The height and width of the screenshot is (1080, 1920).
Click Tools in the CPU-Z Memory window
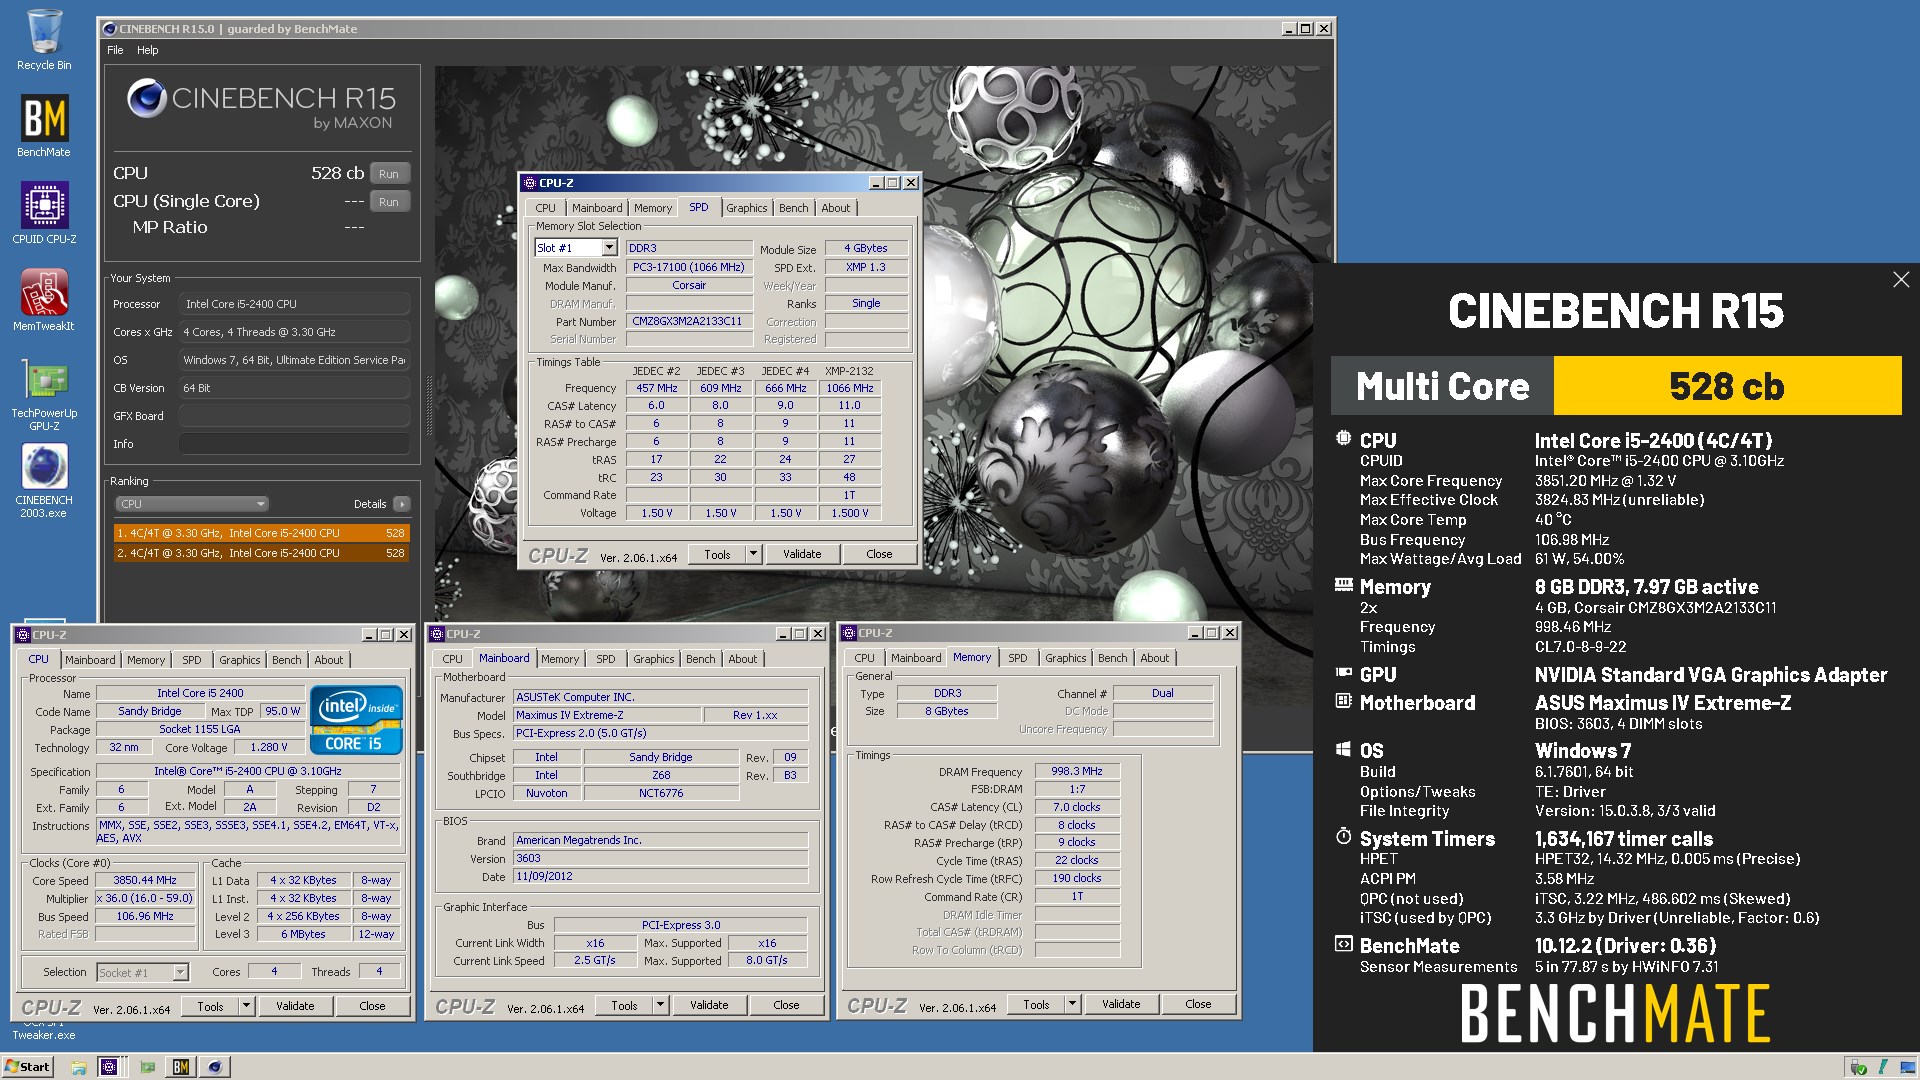coord(1036,1004)
